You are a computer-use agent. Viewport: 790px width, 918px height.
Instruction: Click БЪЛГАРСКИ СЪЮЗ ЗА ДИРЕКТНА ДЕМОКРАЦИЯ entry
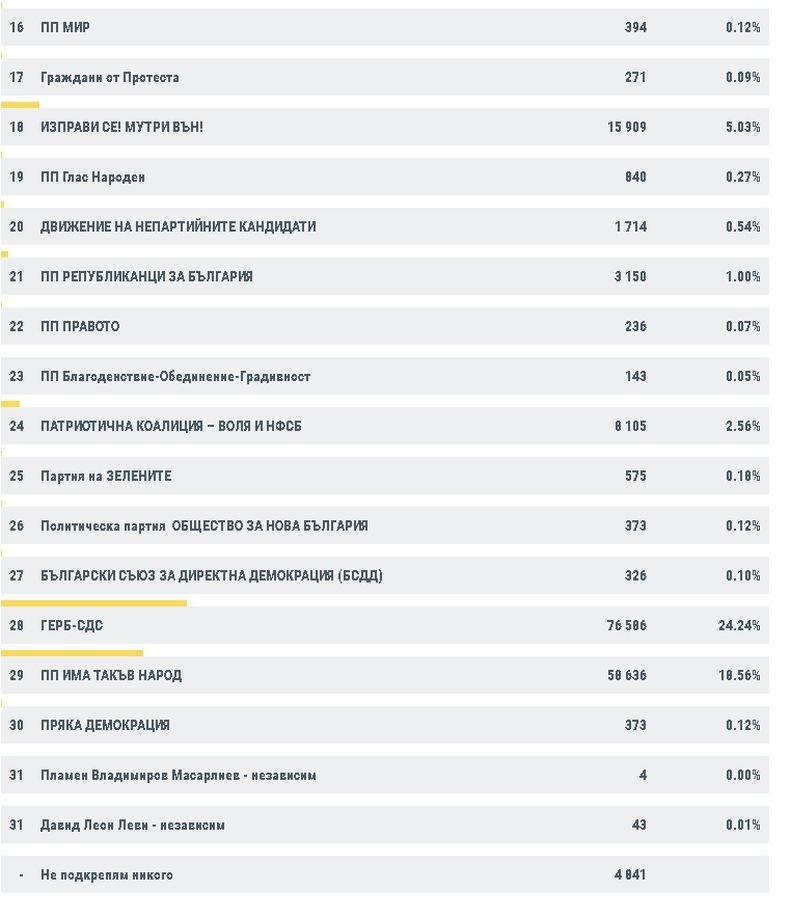pyautogui.click(x=211, y=576)
